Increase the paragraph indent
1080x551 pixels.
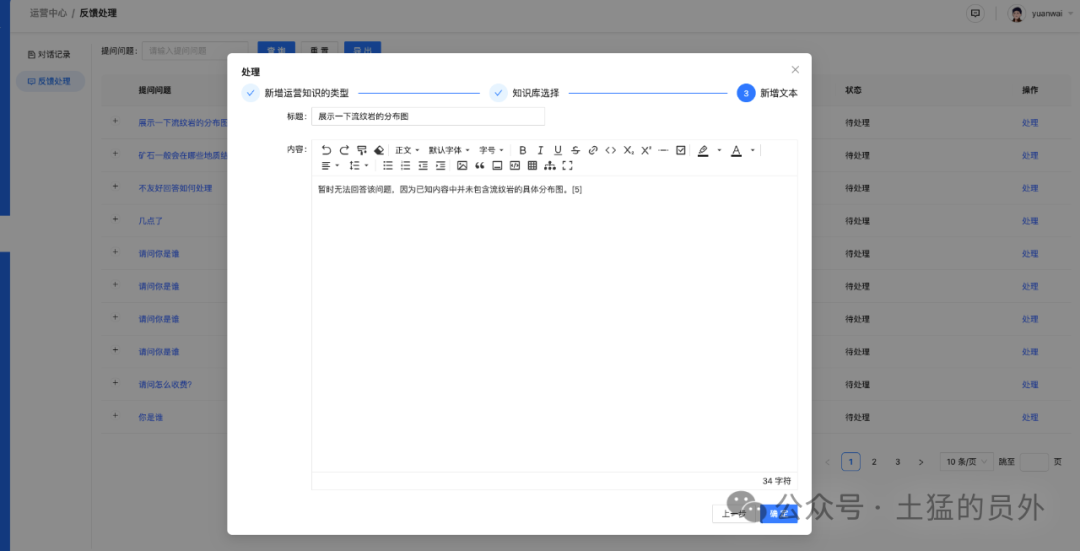(x=441, y=165)
